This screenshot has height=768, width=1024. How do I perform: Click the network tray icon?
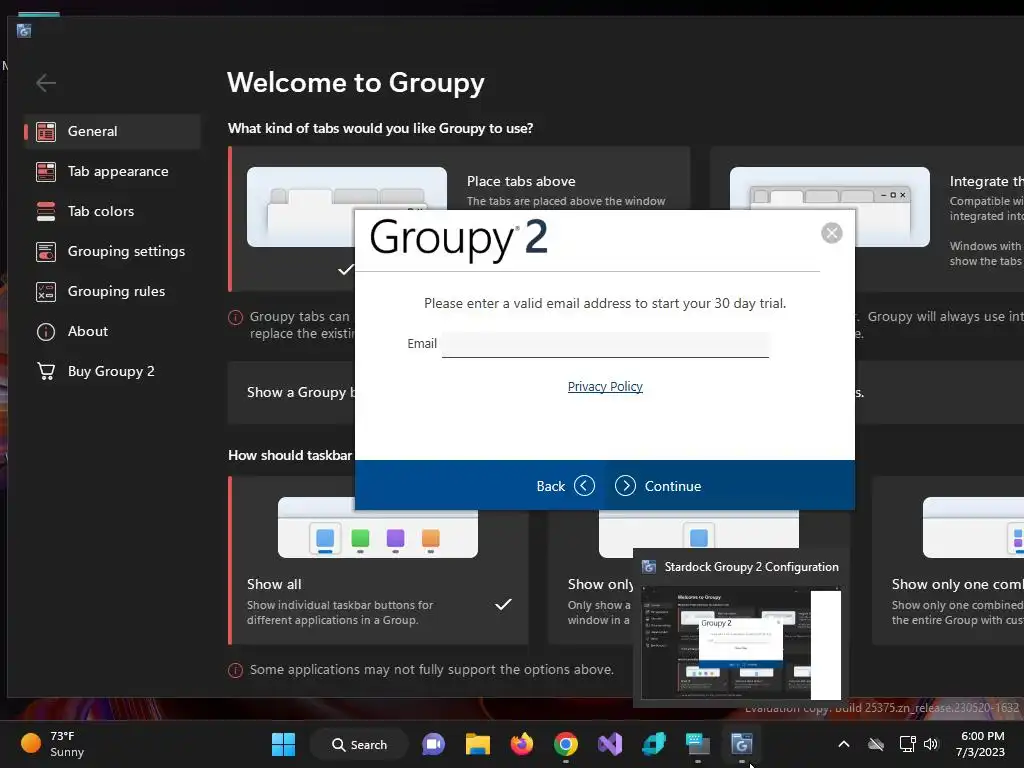pyautogui.click(x=907, y=744)
